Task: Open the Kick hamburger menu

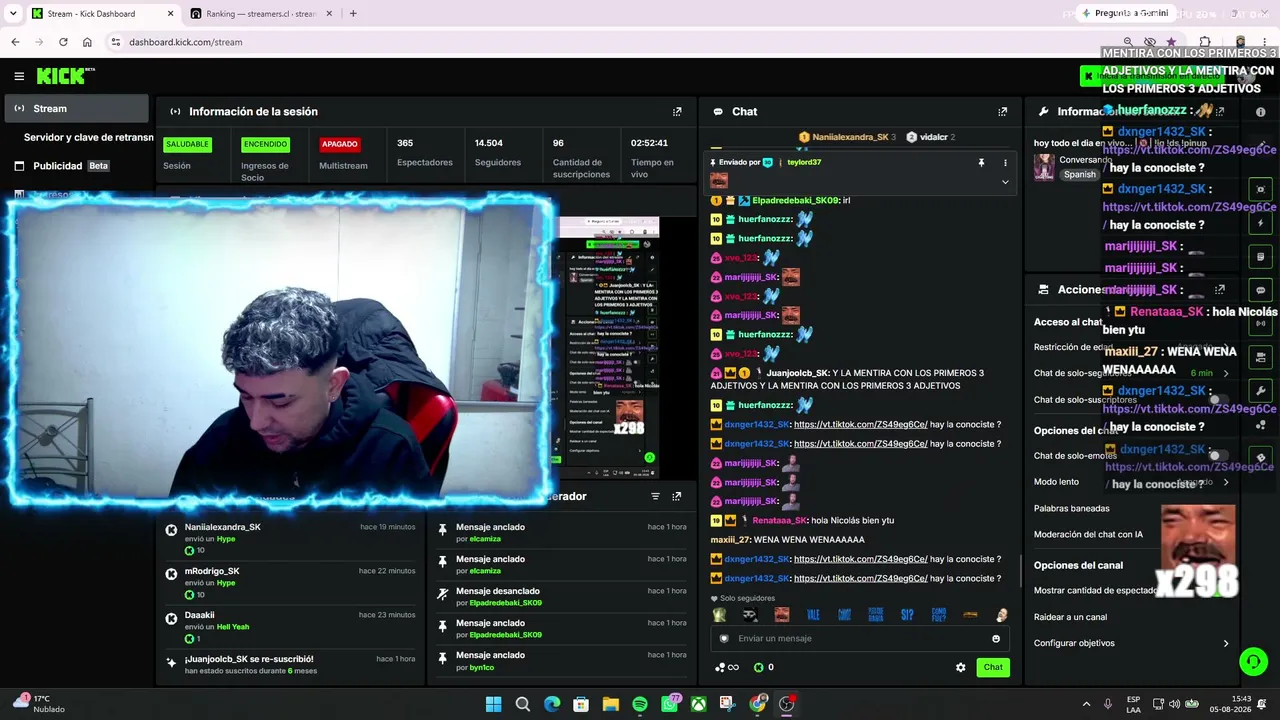Action: (x=19, y=76)
